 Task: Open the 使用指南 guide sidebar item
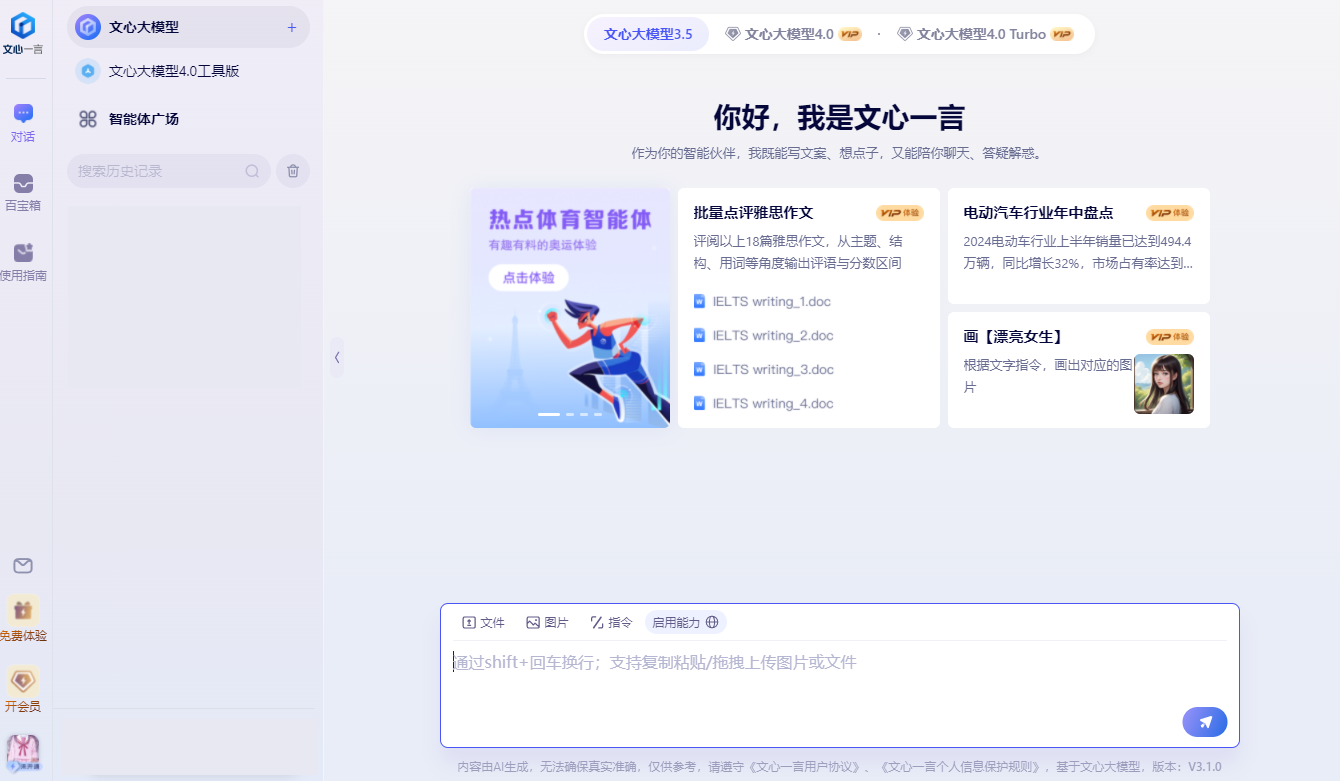pos(23,262)
